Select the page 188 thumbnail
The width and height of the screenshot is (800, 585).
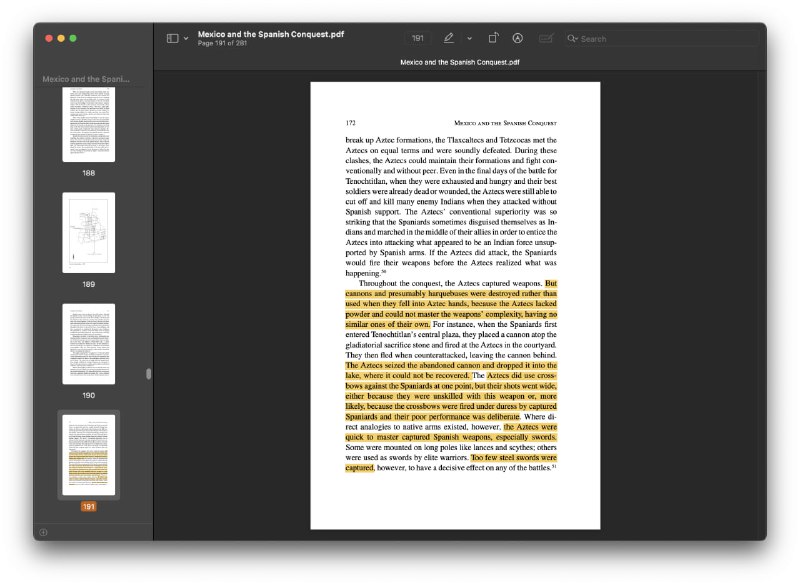(x=89, y=124)
